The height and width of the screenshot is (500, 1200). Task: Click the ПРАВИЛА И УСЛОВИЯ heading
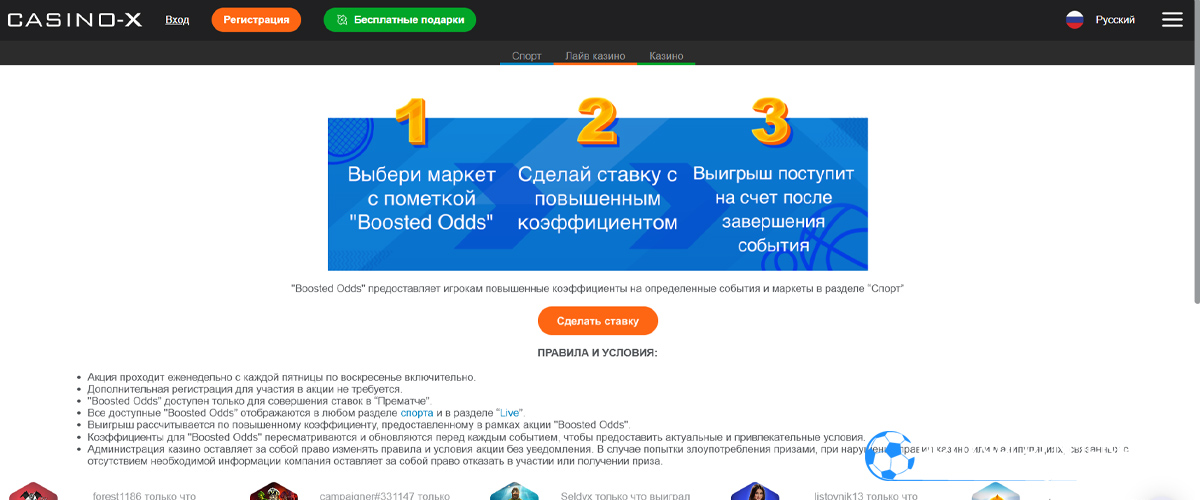coord(597,353)
